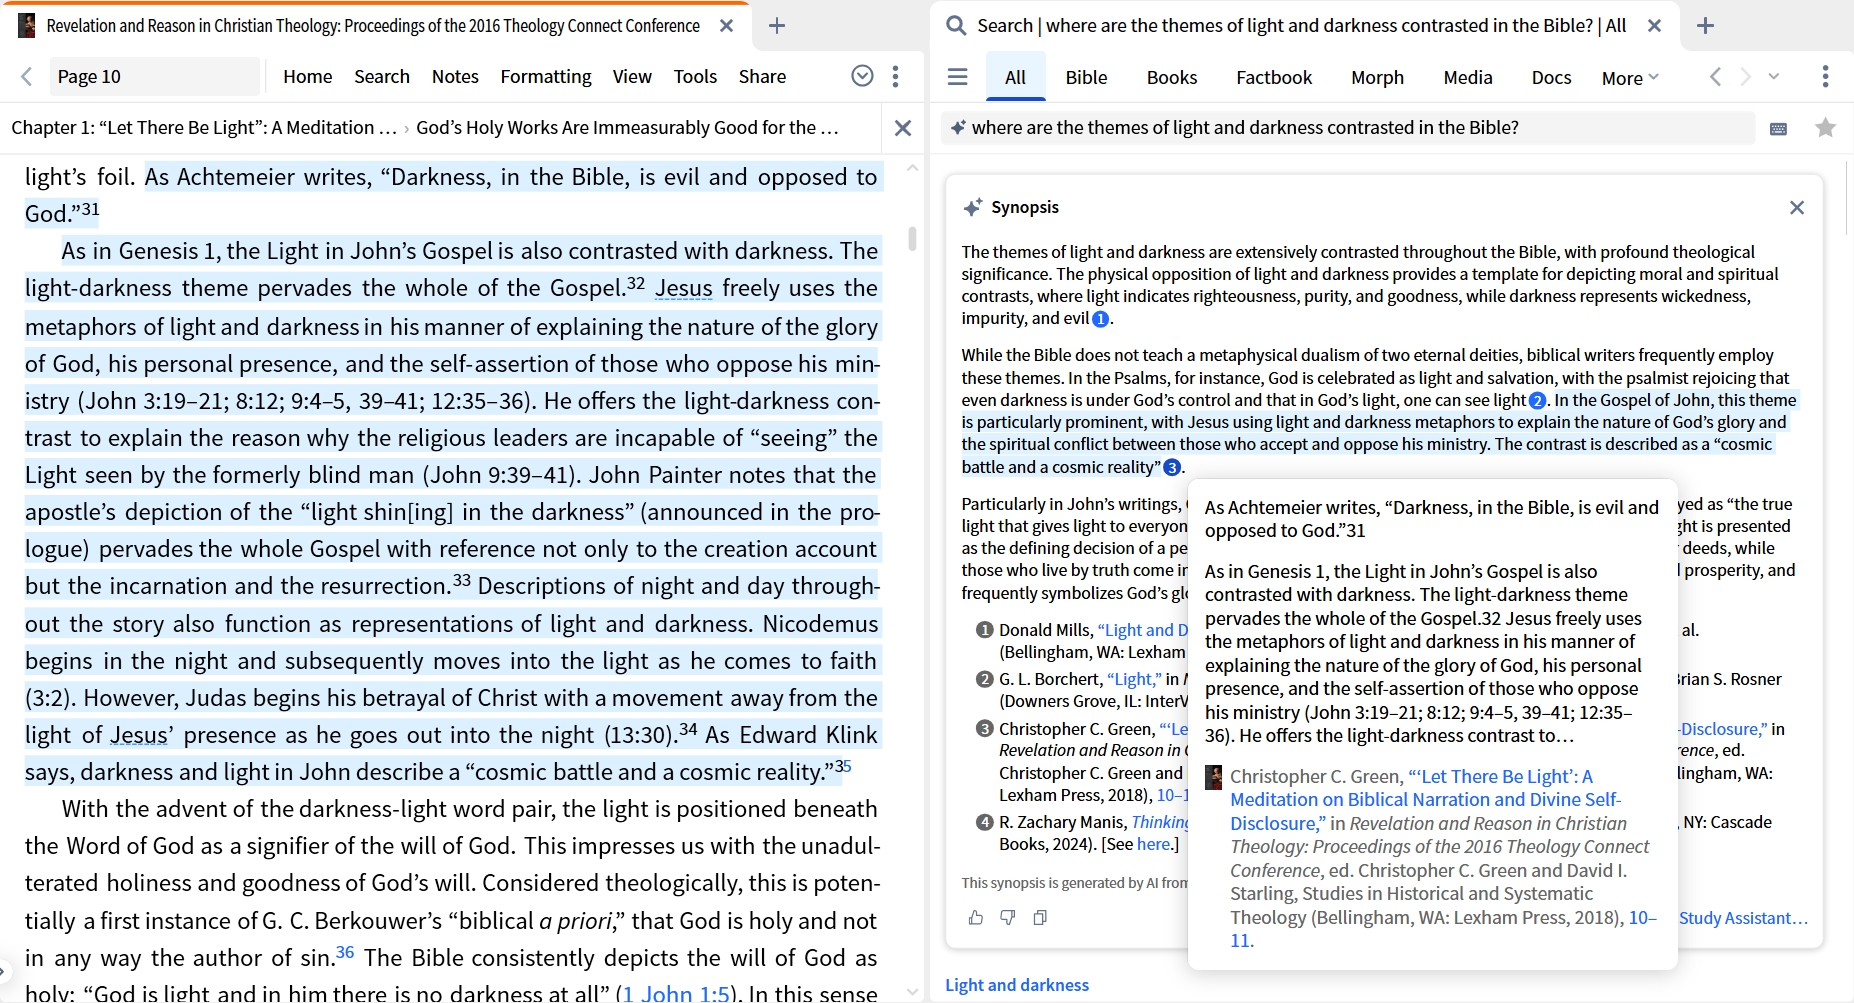Copy the synopsis text
The width and height of the screenshot is (1854, 1003).
(x=1040, y=917)
